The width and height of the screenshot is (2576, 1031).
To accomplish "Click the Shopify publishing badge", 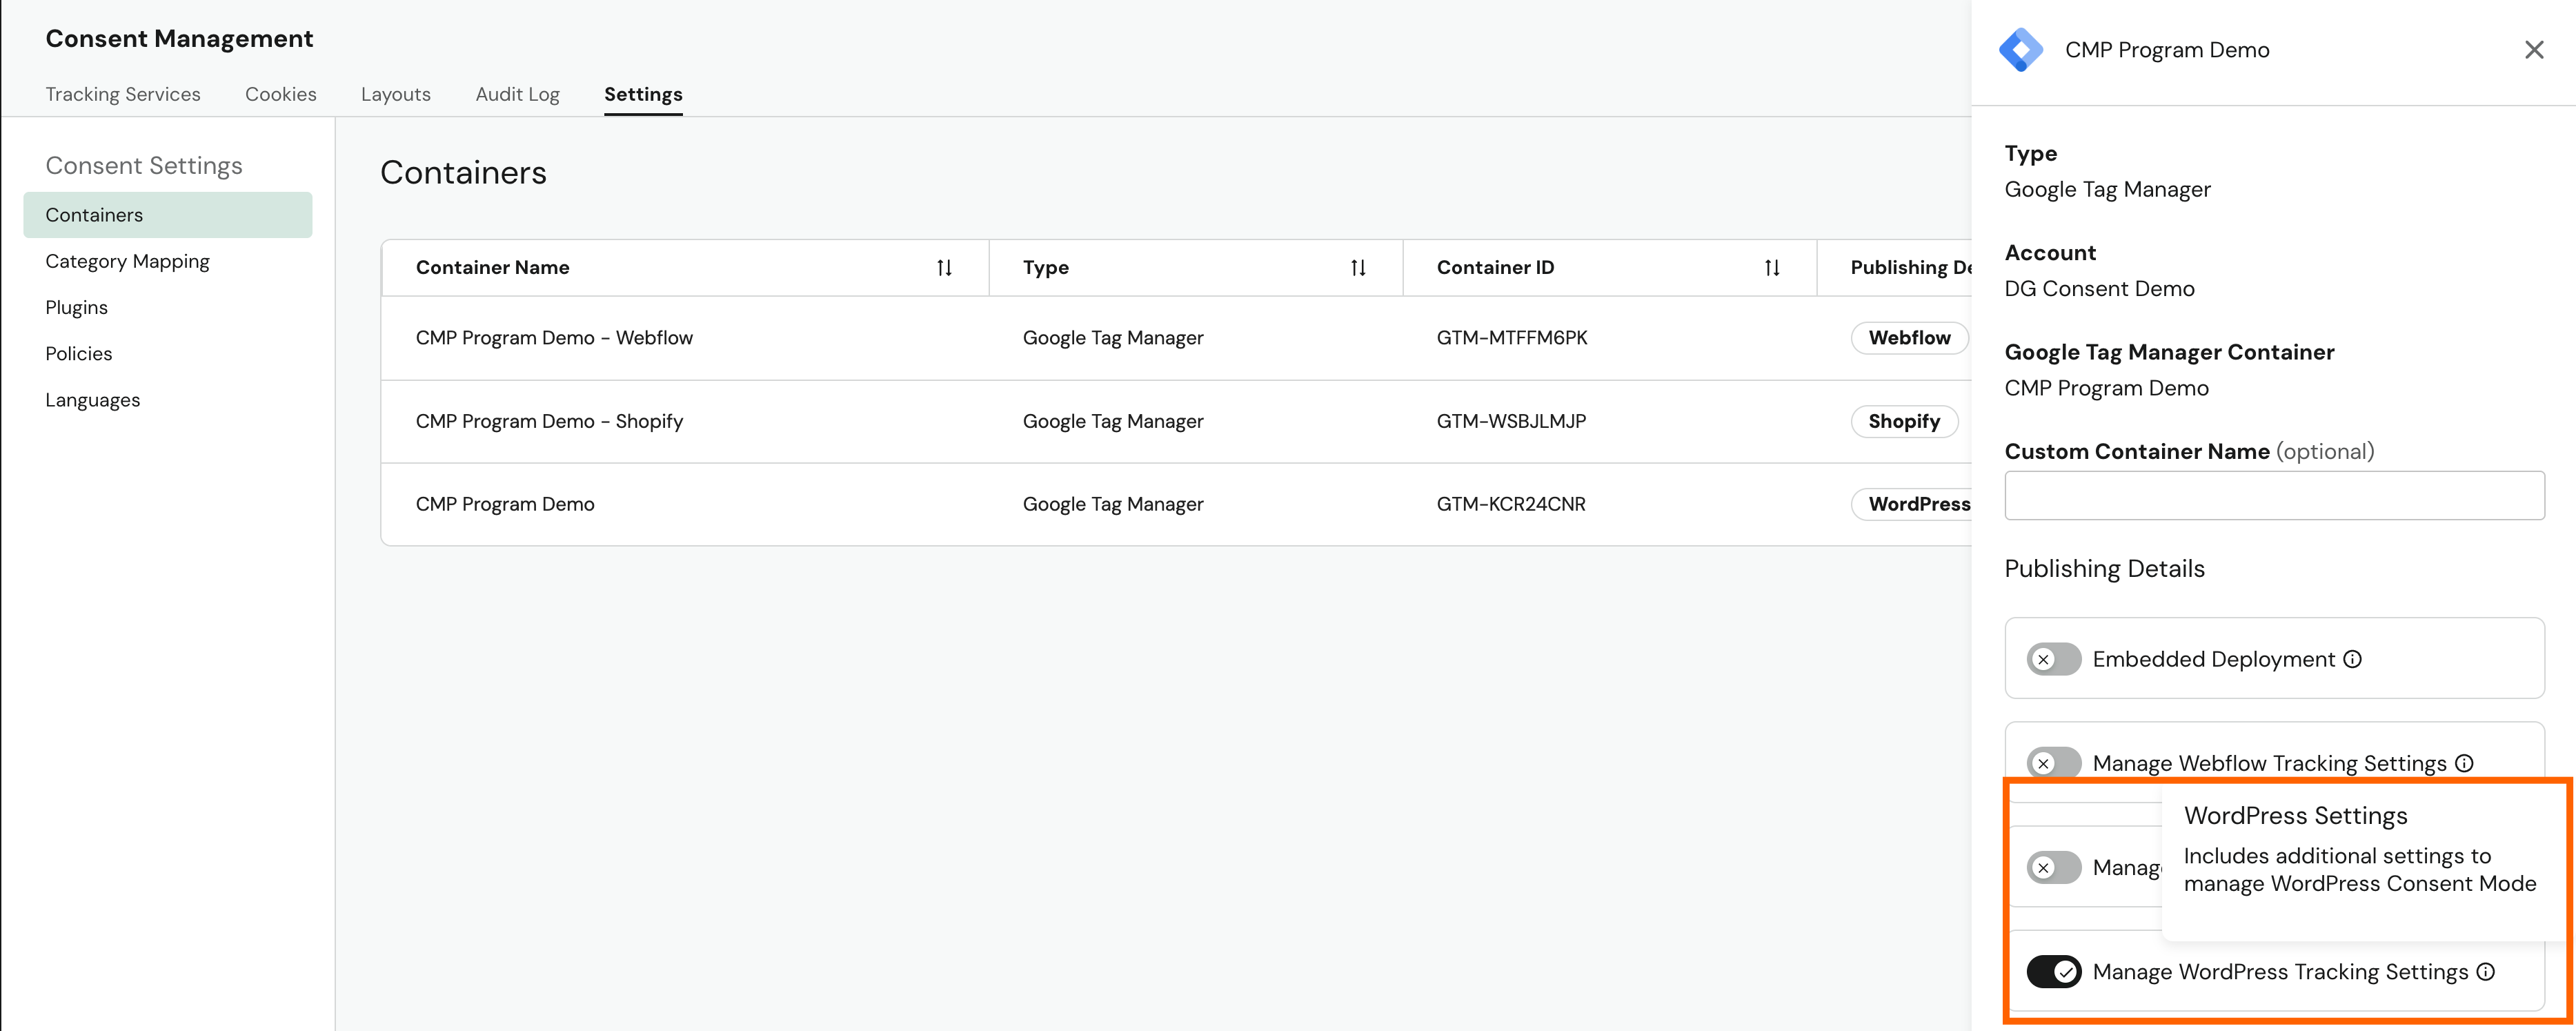I will [x=1904, y=421].
